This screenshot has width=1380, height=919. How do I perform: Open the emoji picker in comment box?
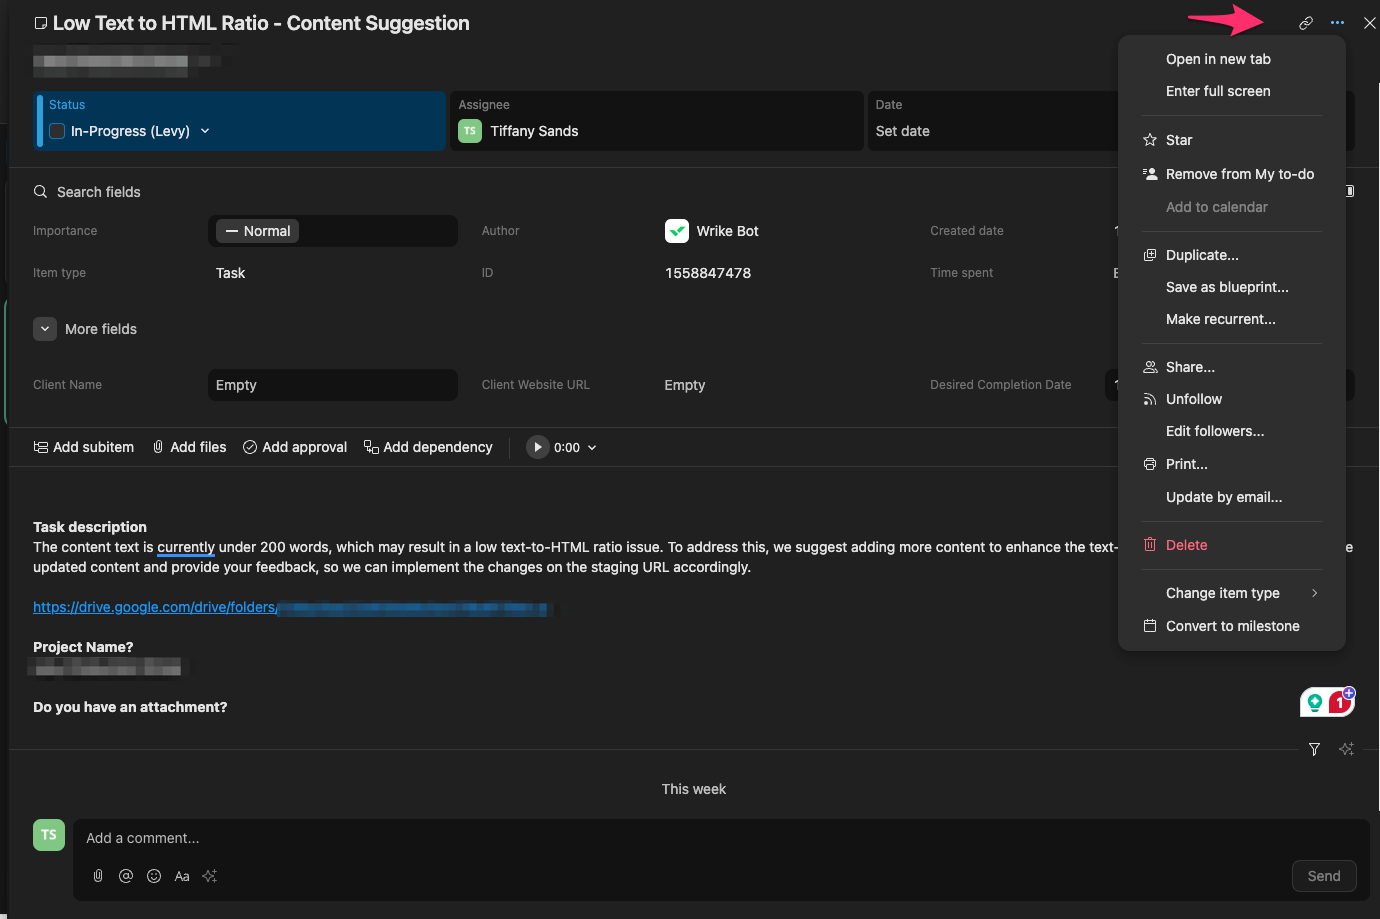[154, 876]
